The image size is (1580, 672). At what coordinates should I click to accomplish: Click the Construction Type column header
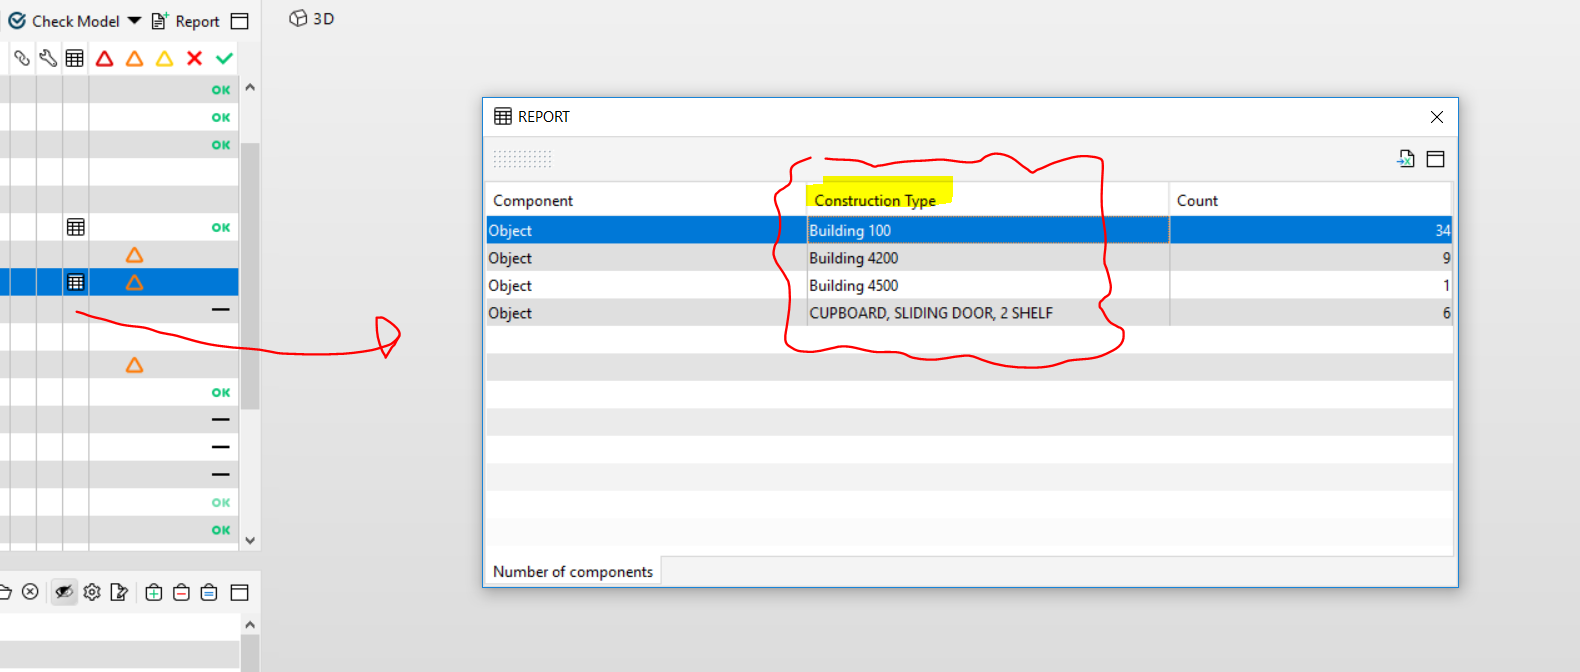988,200
